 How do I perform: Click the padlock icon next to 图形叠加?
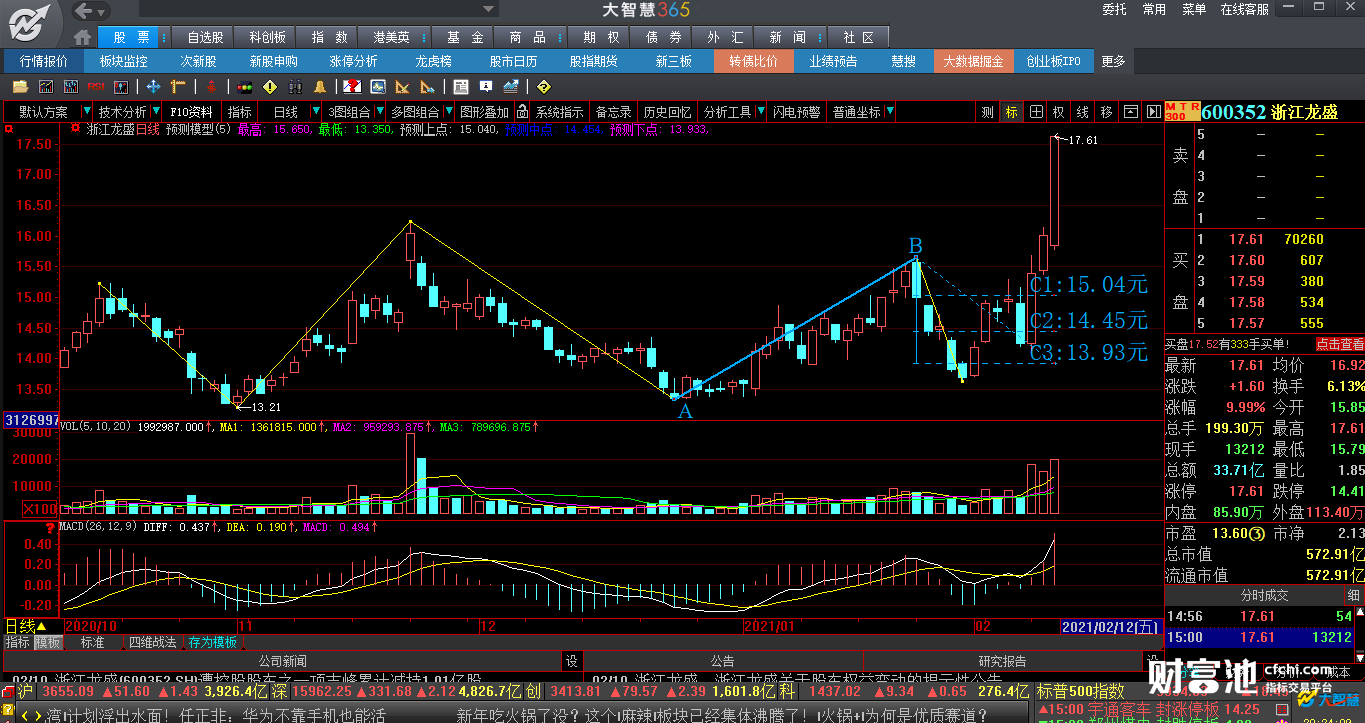pos(522,112)
